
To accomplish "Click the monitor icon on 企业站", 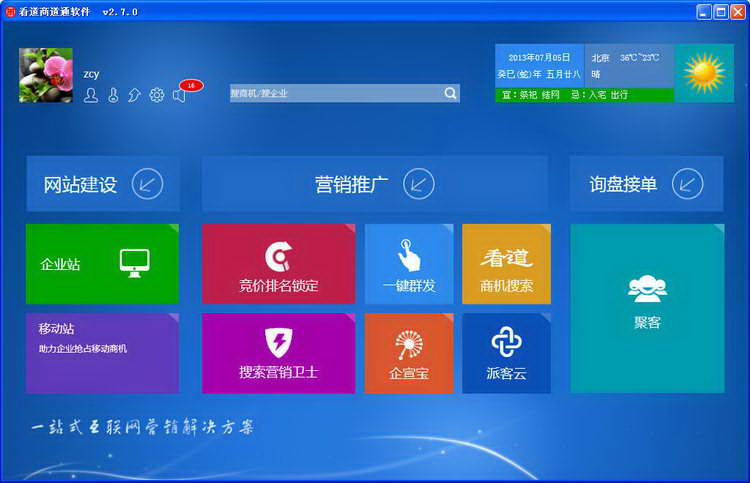I will (x=134, y=263).
